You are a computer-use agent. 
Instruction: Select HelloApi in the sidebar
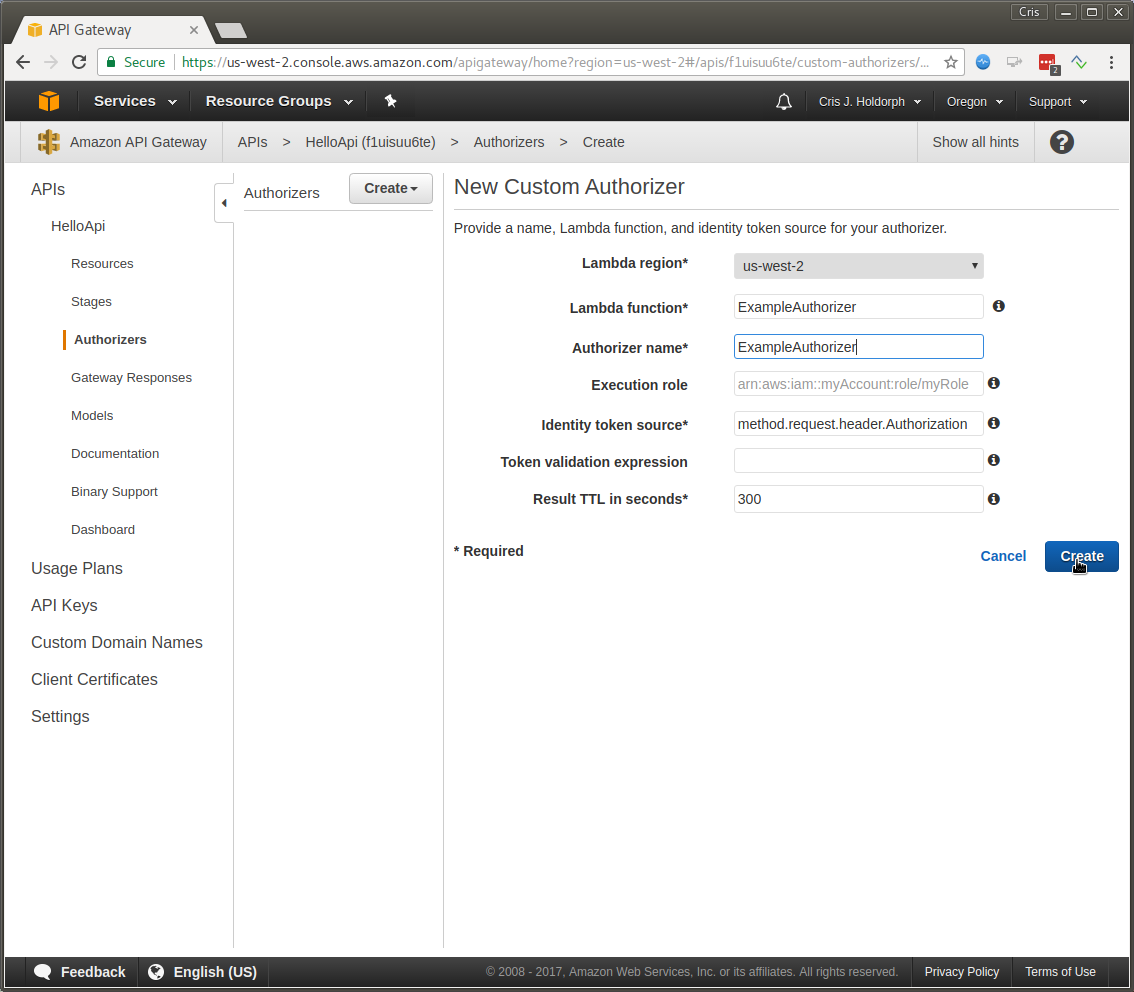tap(78, 226)
